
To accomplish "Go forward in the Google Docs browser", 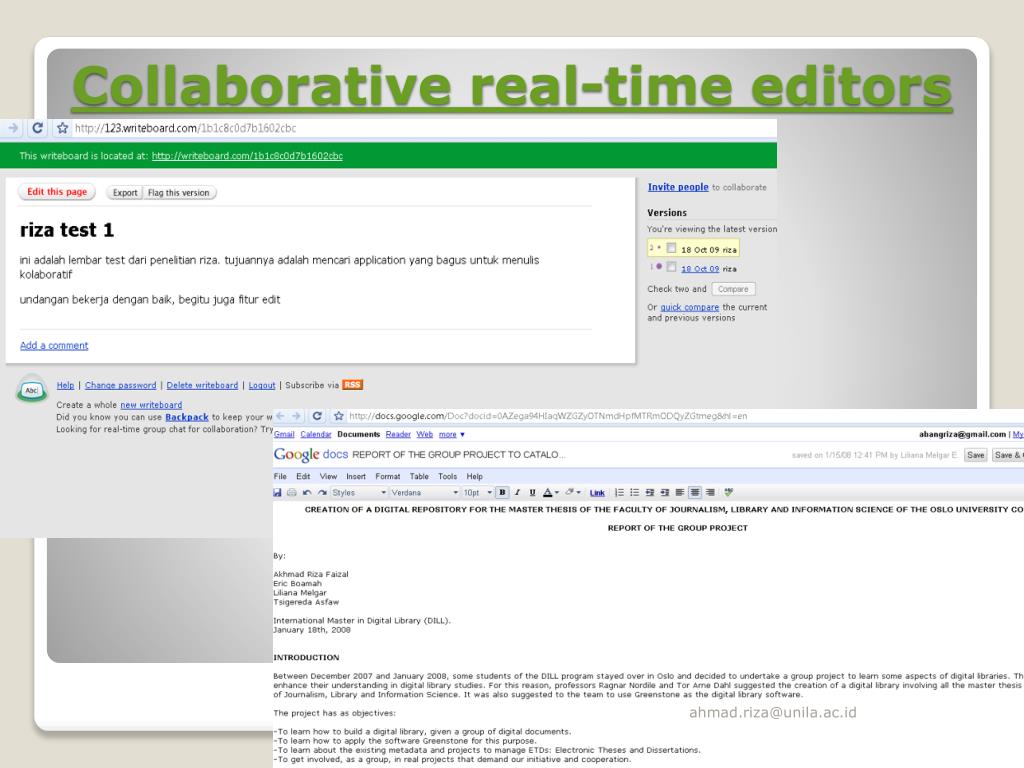I will [296, 416].
